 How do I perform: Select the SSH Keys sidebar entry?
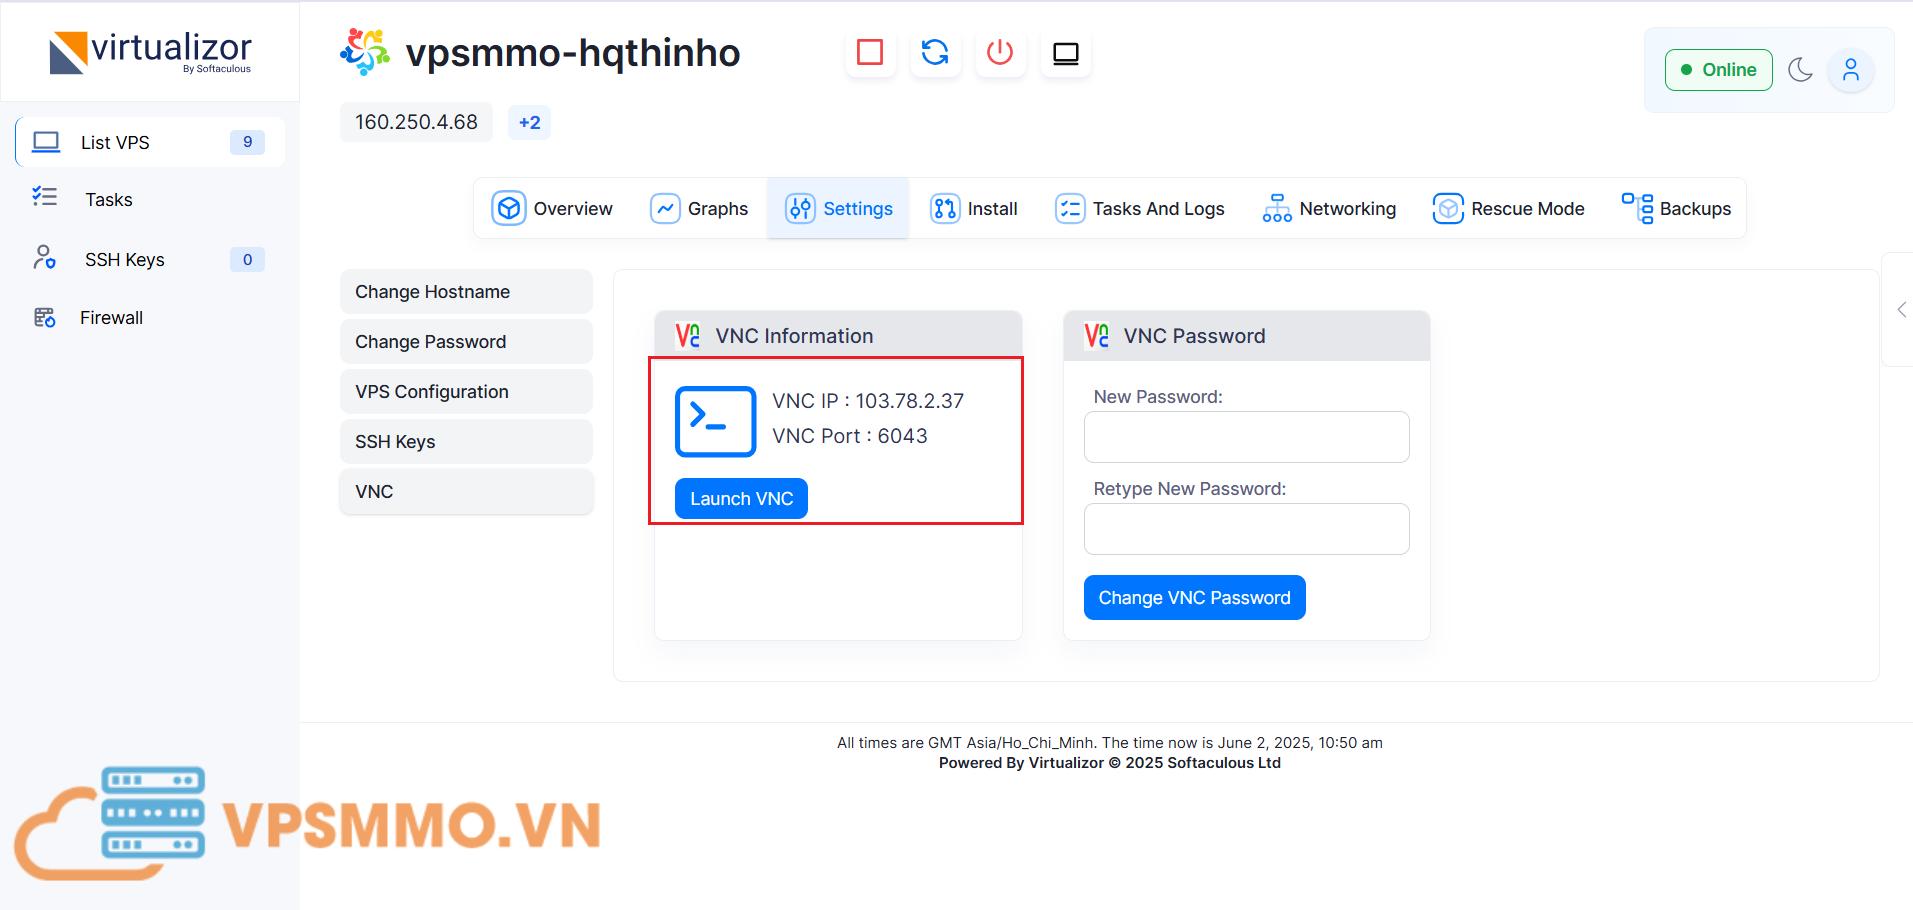(125, 259)
